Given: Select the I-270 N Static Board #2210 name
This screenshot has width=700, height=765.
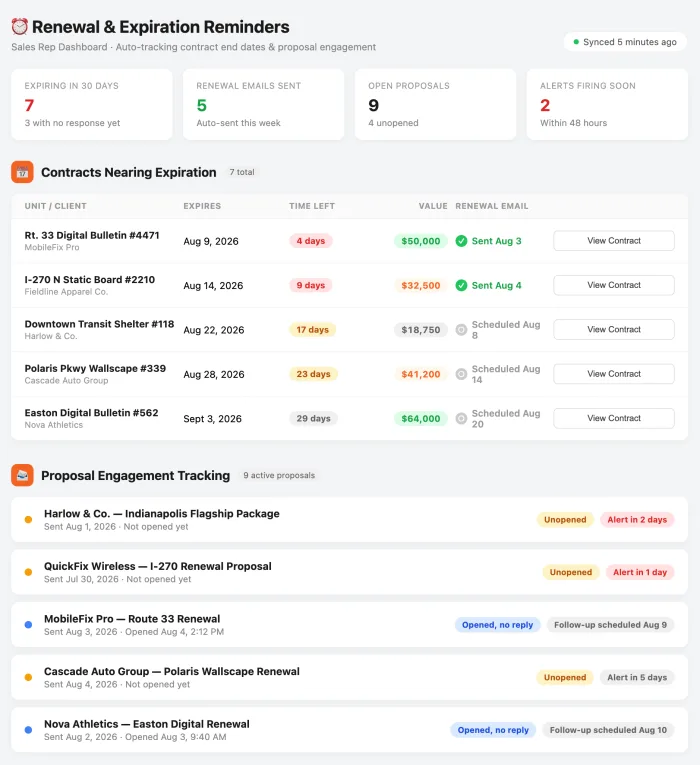Looking at the screenshot, I should coord(90,280).
